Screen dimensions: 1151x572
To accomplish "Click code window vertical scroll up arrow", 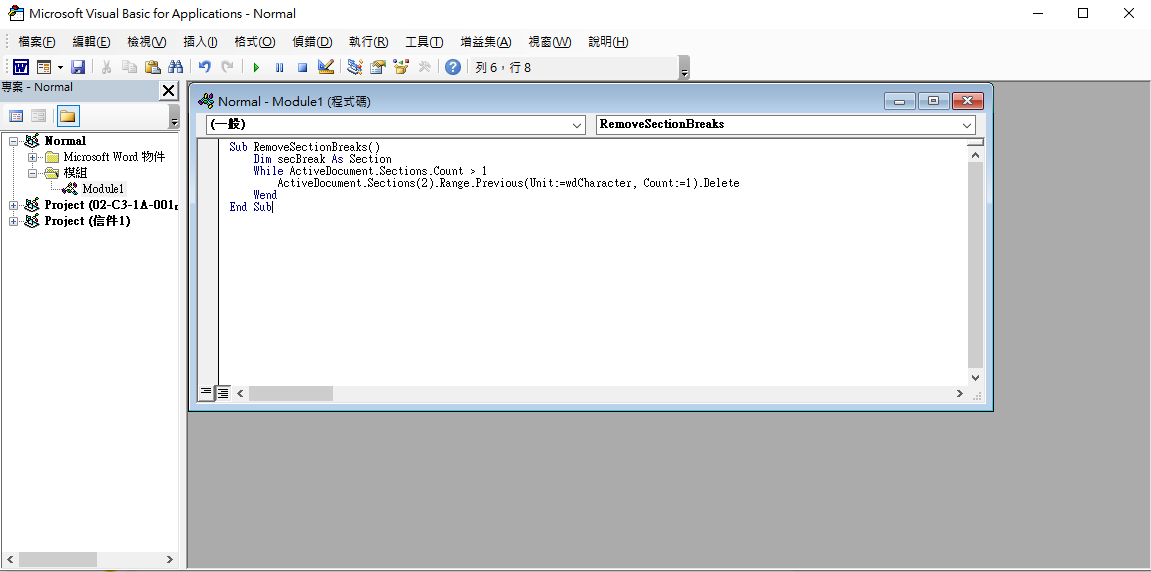I will coord(976,155).
